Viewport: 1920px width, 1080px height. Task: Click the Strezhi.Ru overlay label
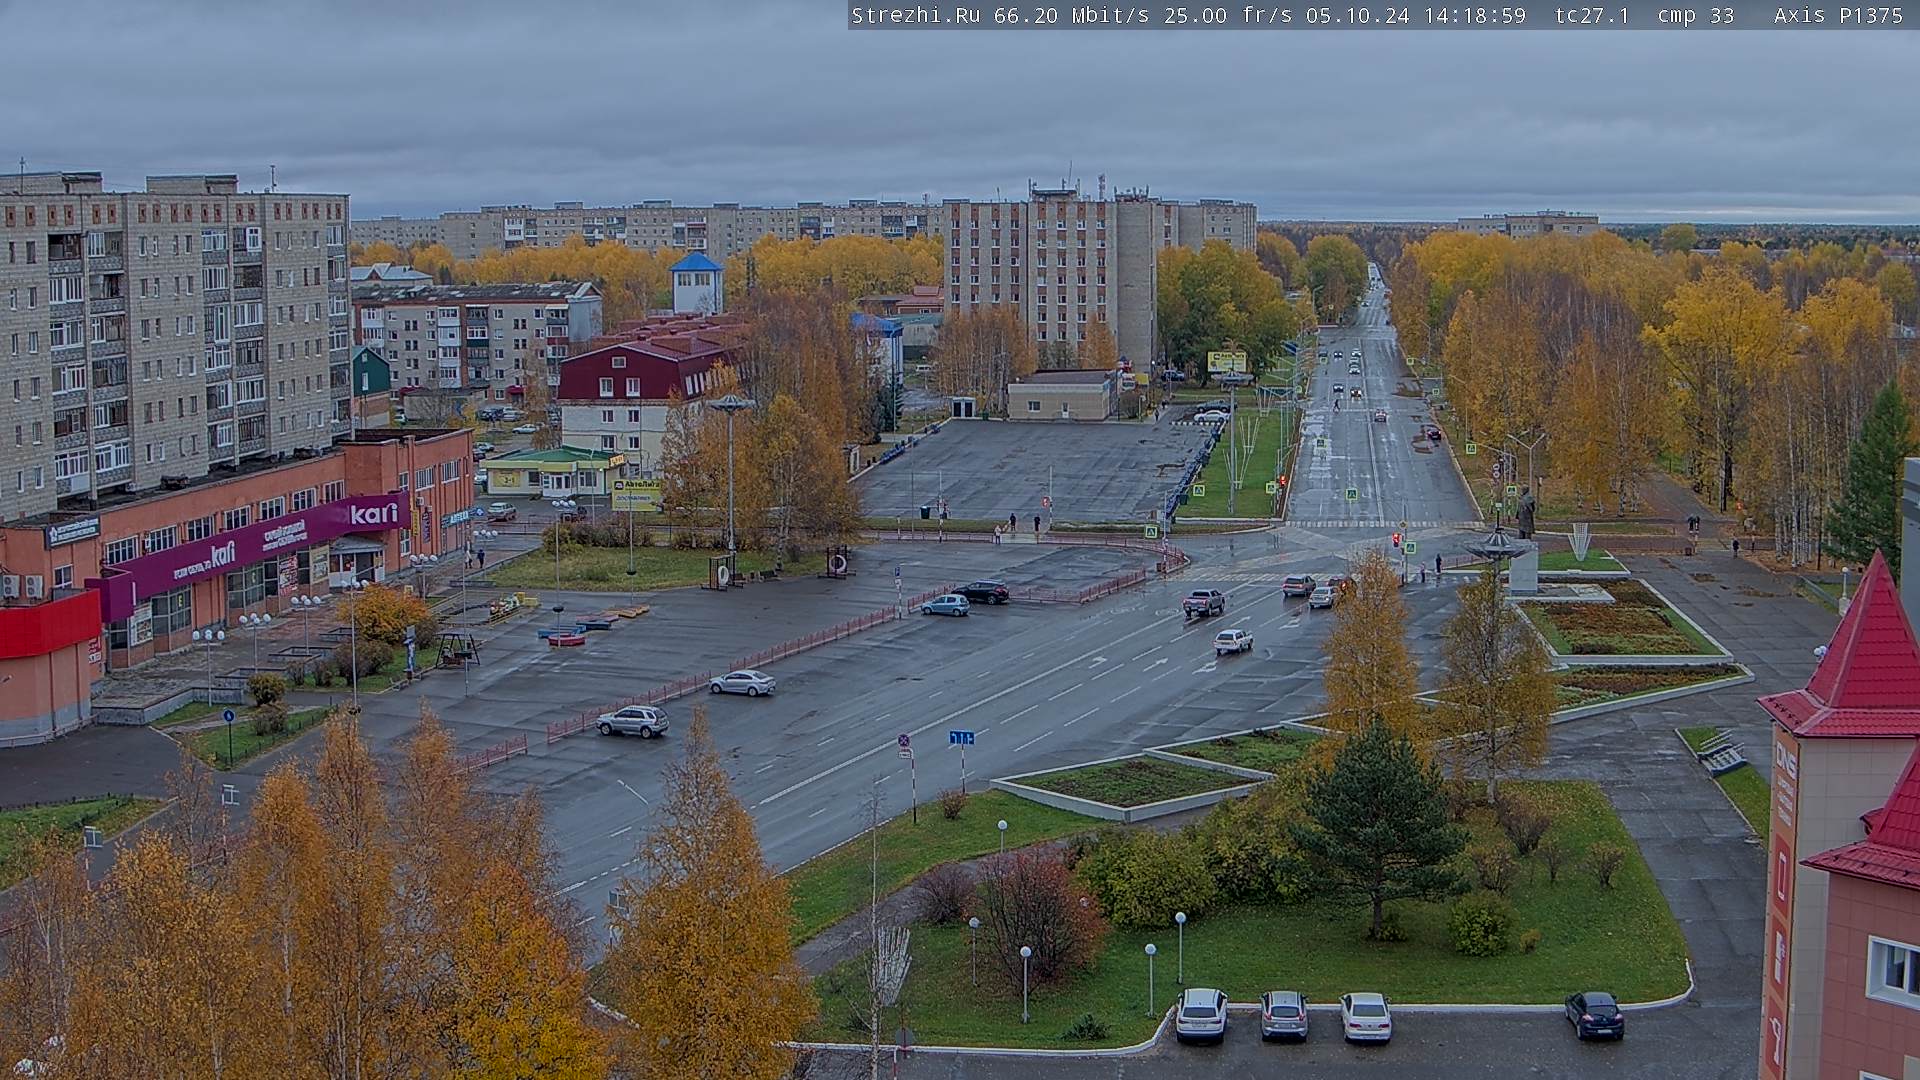click(x=915, y=15)
